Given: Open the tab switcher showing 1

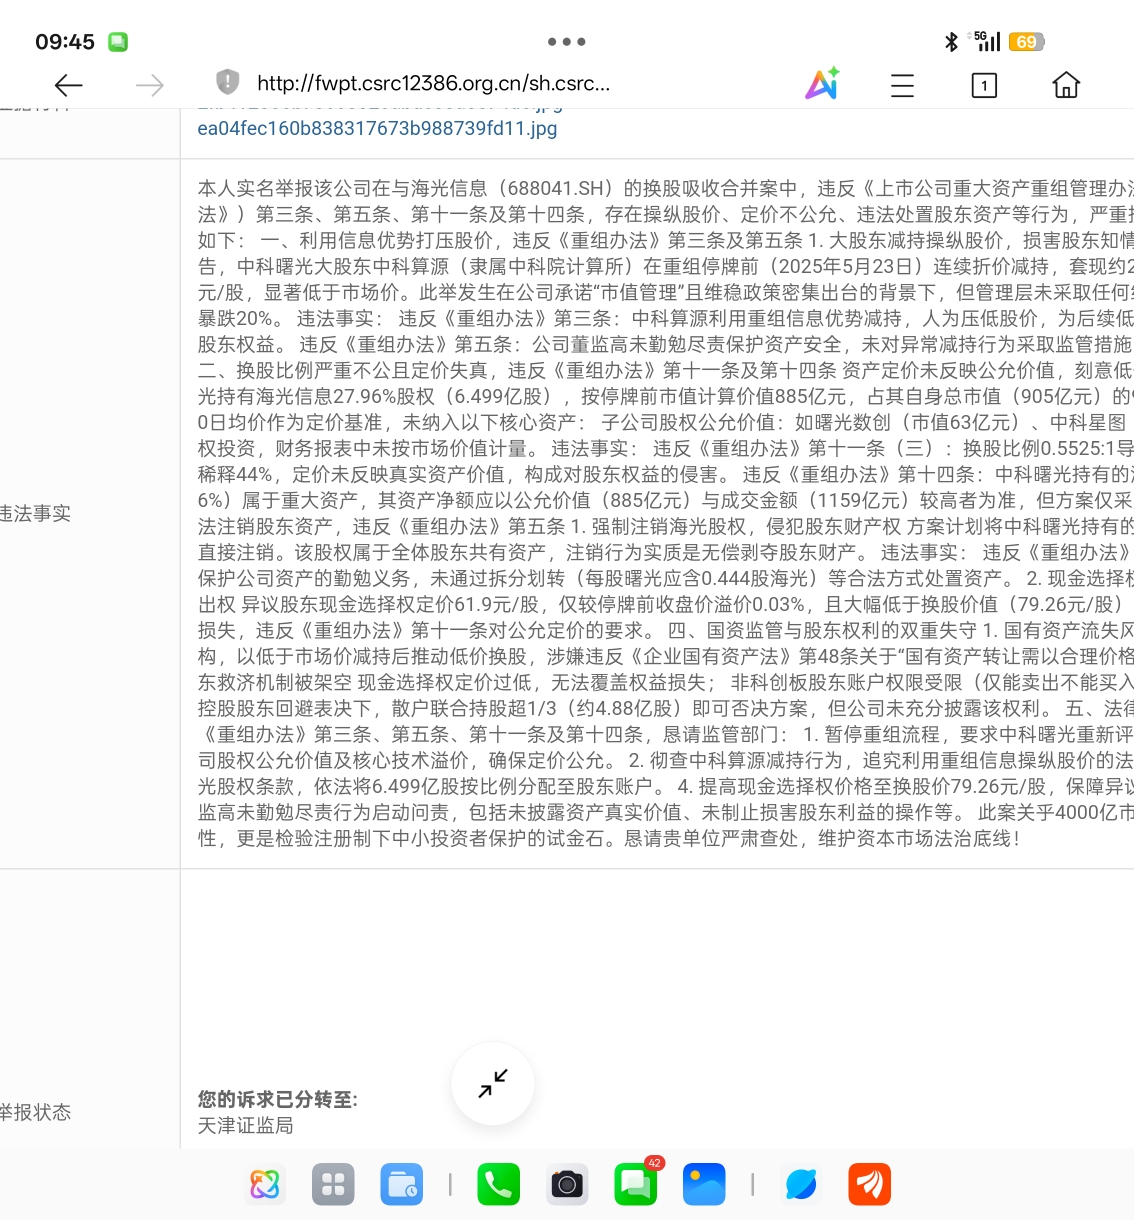Looking at the screenshot, I should 984,85.
